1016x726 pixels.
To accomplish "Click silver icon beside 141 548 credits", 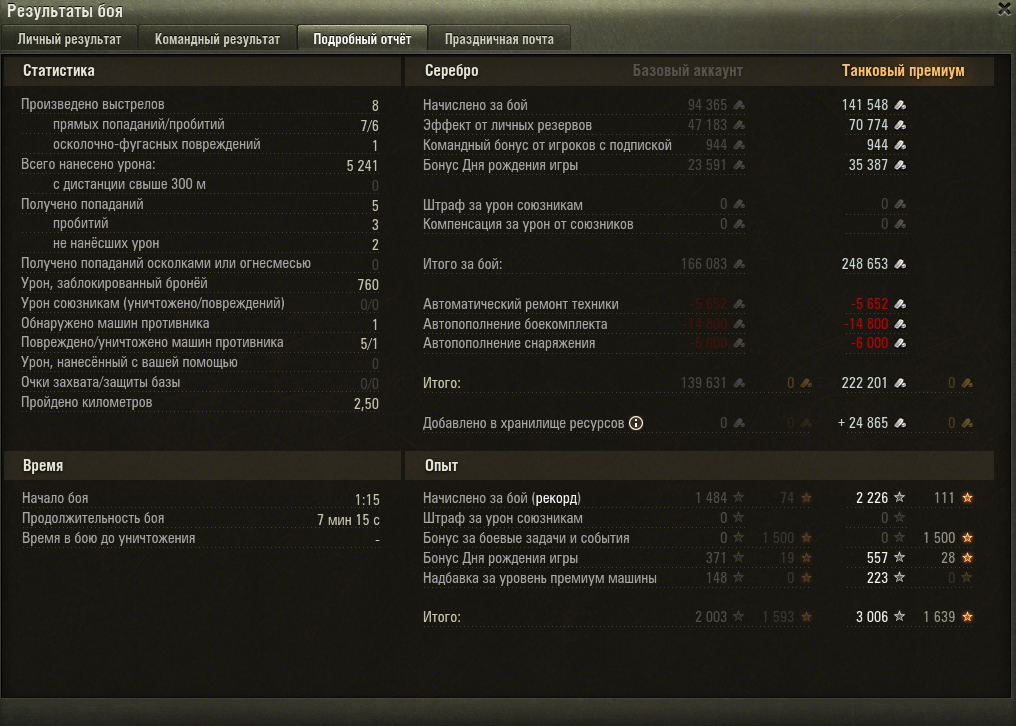I will 900,105.
